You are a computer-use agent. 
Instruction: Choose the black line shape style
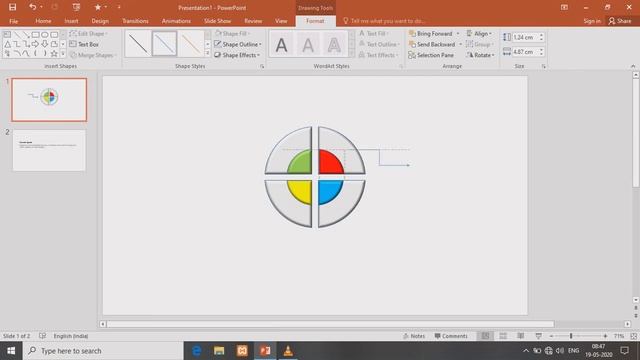pos(138,44)
